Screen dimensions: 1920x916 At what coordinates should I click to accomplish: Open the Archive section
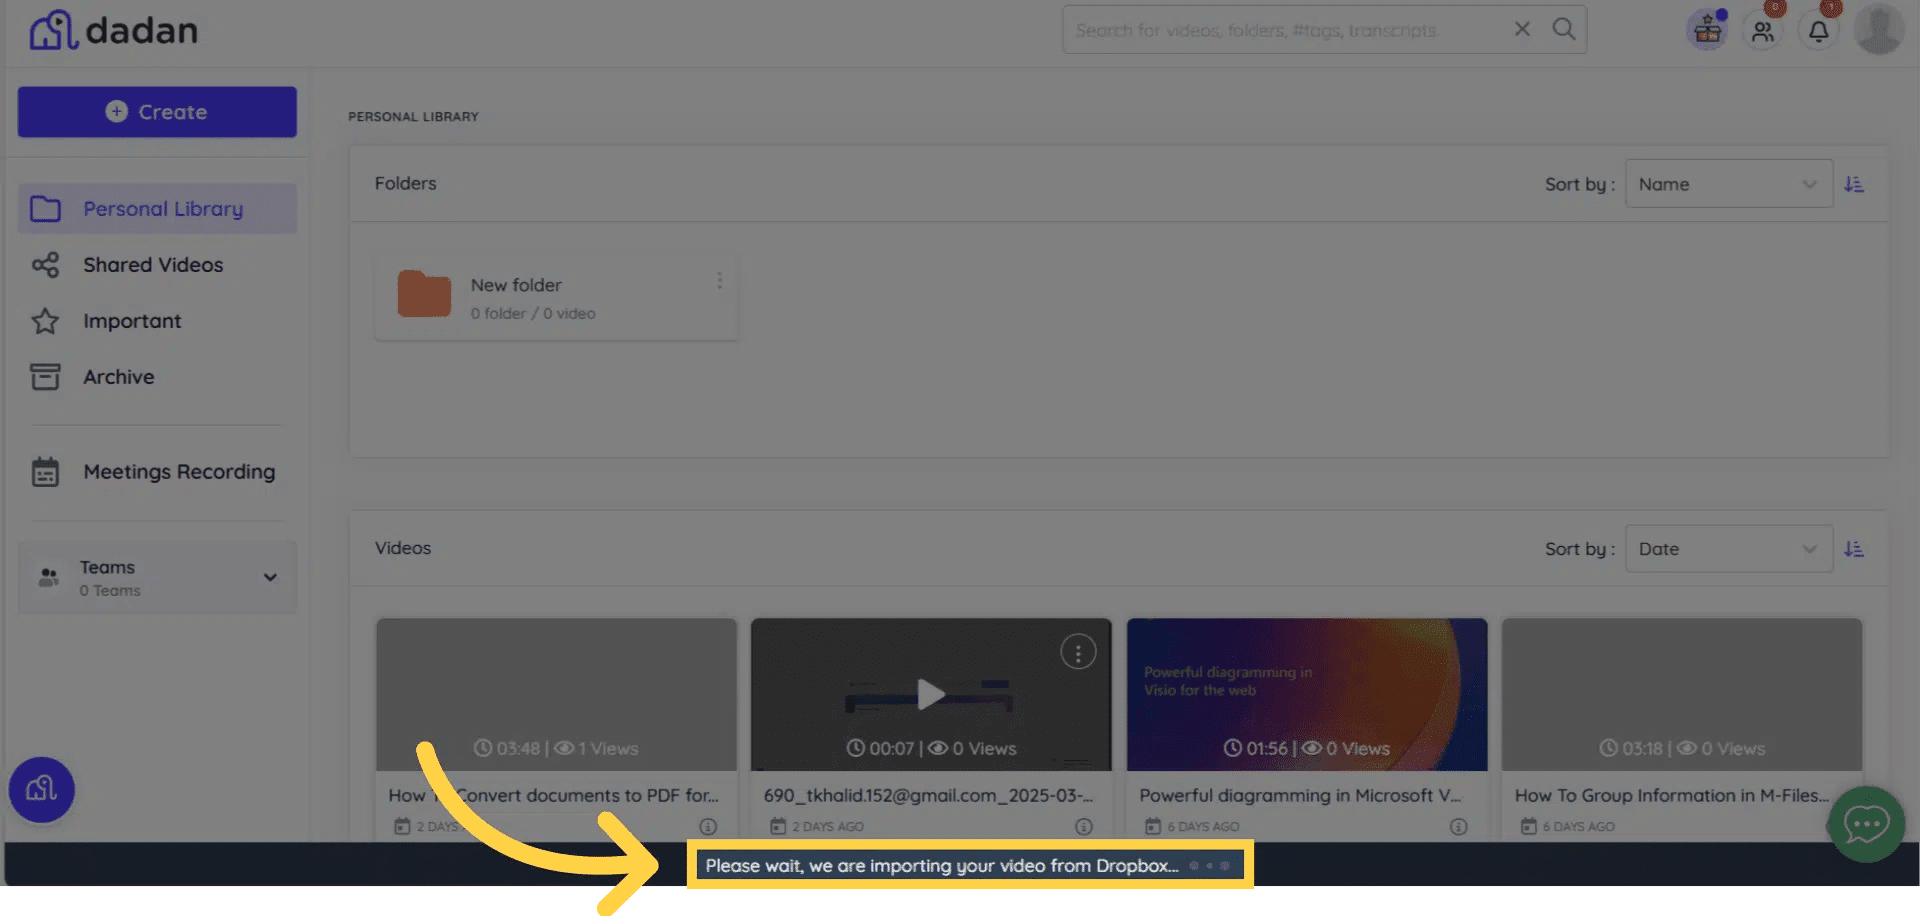tap(118, 377)
